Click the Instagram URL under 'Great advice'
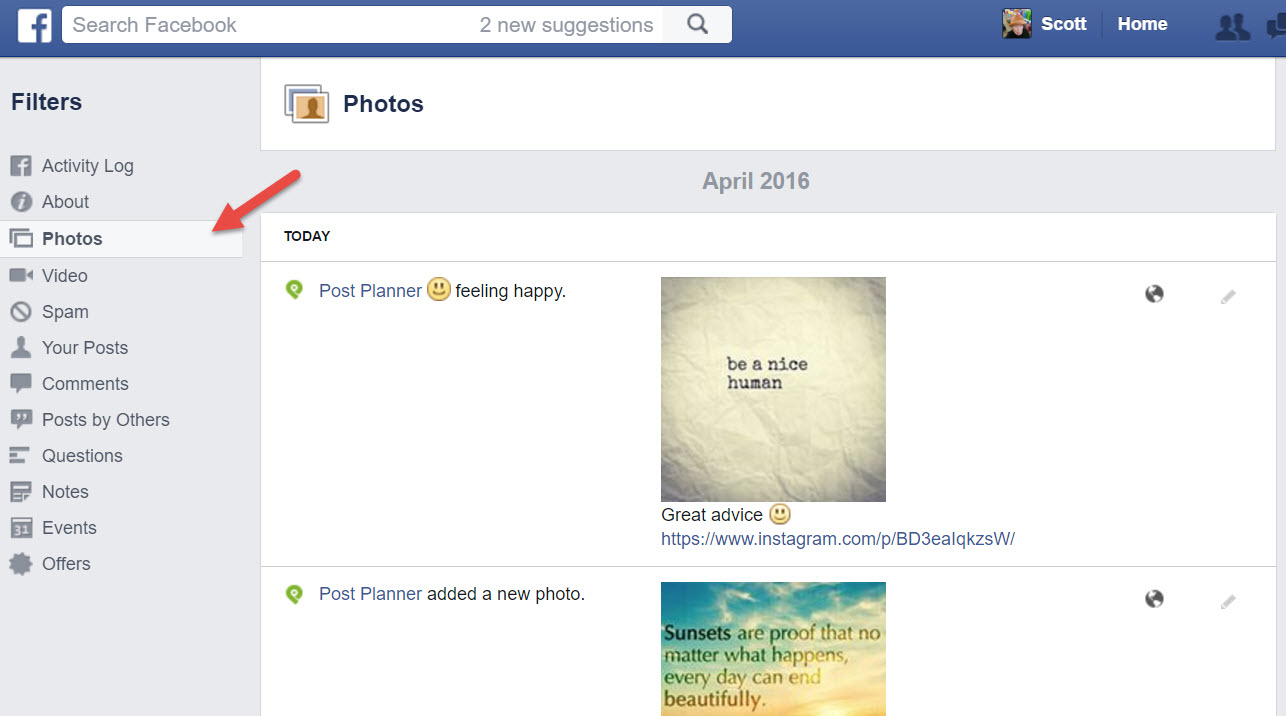Viewport: 1286px width, 716px height. click(x=837, y=538)
